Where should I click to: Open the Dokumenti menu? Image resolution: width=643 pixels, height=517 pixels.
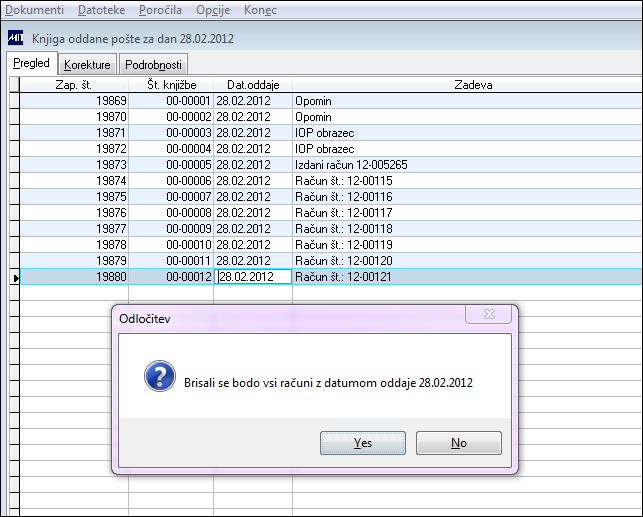[34, 10]
